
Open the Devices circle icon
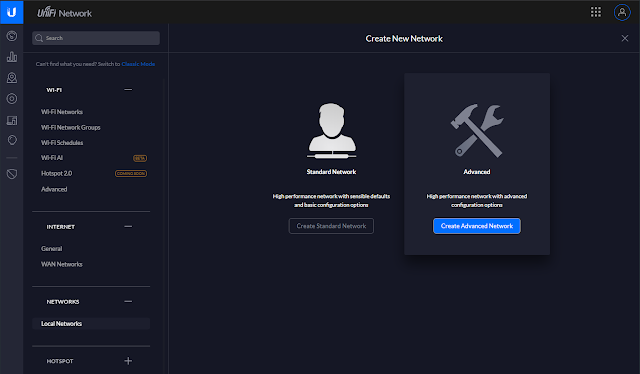(x=12, y=98)
